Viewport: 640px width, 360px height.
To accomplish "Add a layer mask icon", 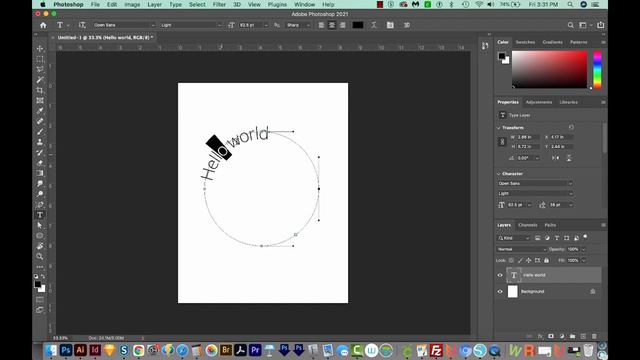I will pyautogui.click(x=551, y=336).
